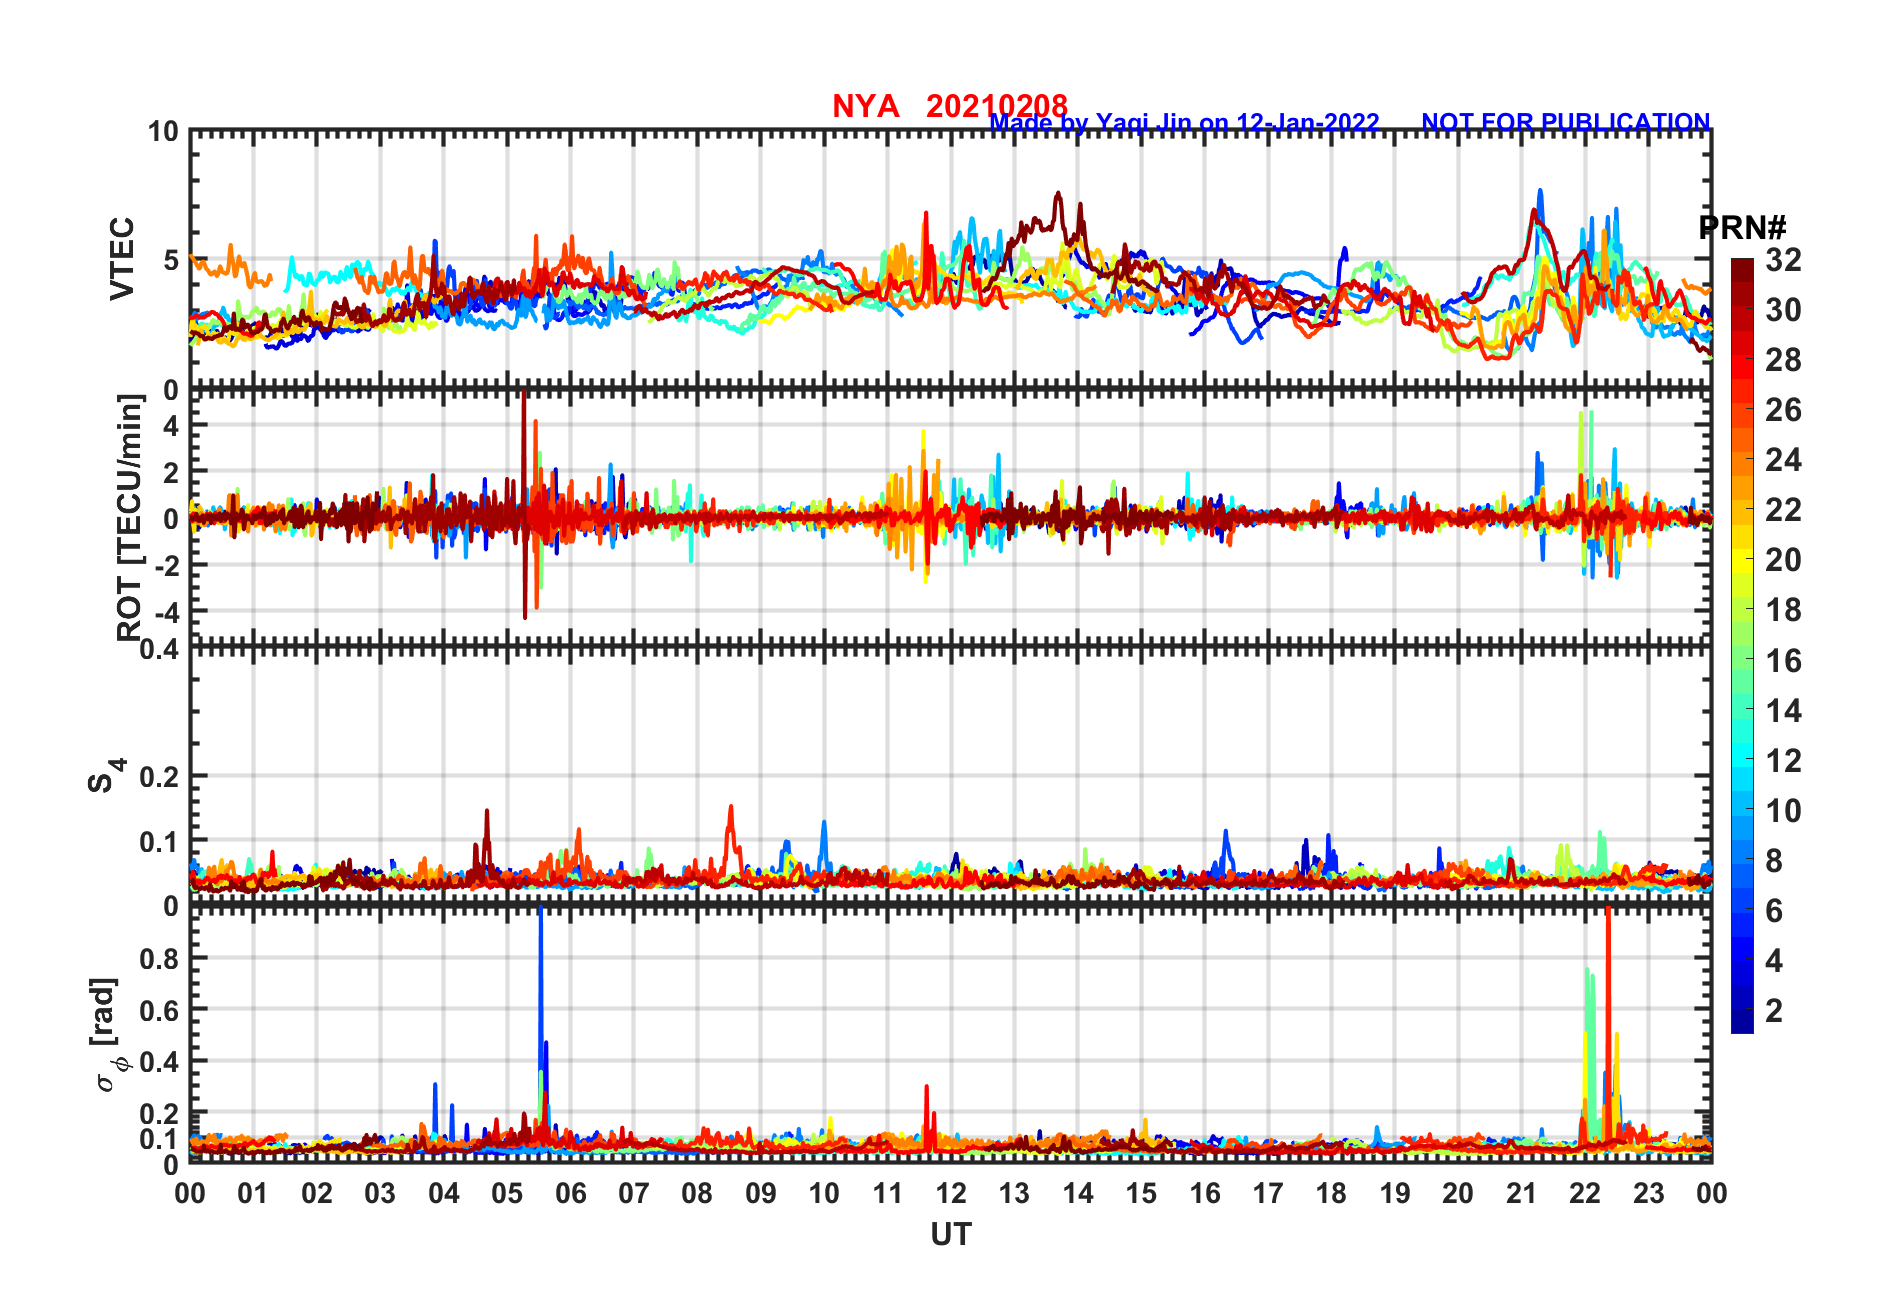Select the "Made by Yaqi Jin on 12-Jan-2022" credit text
Viewport: 1902px width, 1292px height.
pos(1184,123)
